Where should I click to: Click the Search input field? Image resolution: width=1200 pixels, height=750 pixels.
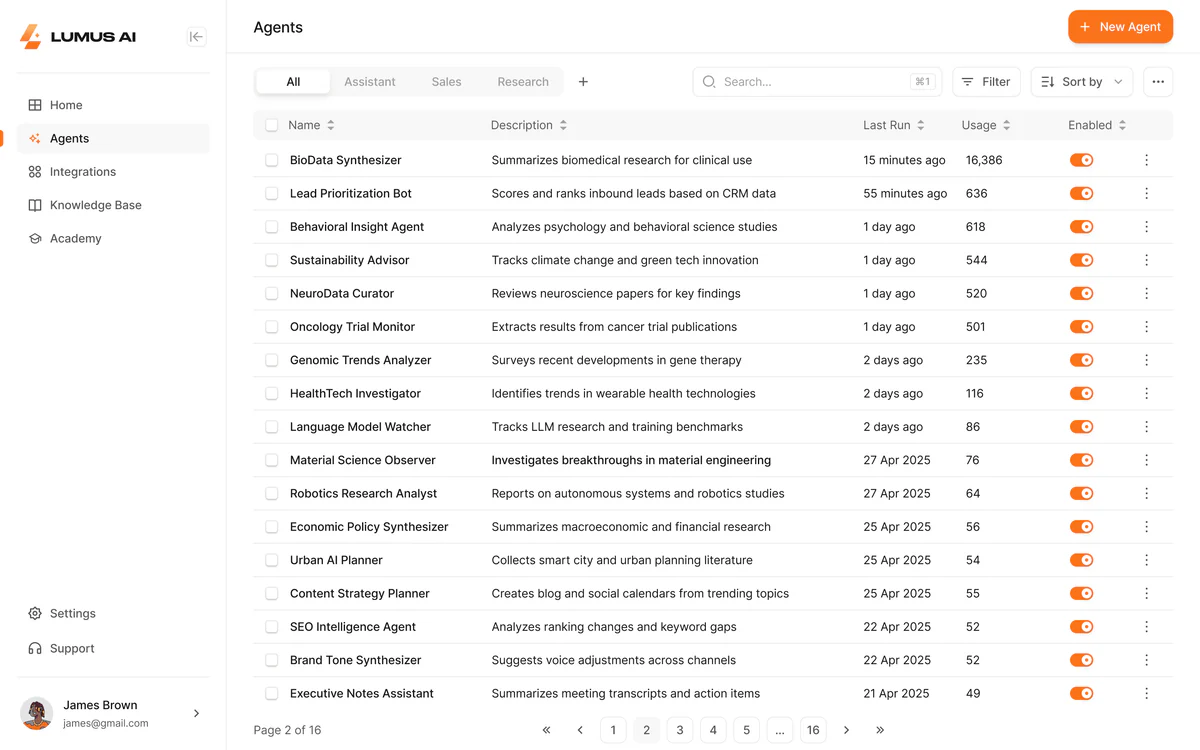pos(817,82)
